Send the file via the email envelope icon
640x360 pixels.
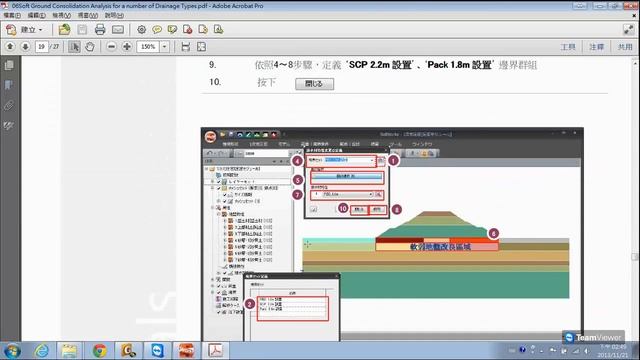point(118,29)
